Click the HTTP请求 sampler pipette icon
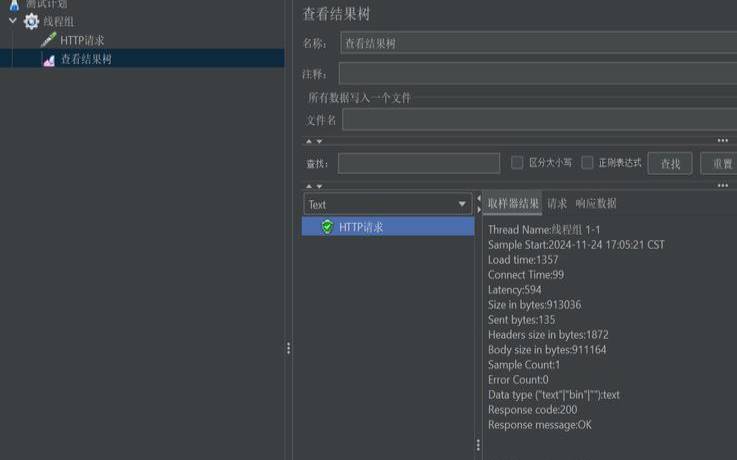 (48, 40)
